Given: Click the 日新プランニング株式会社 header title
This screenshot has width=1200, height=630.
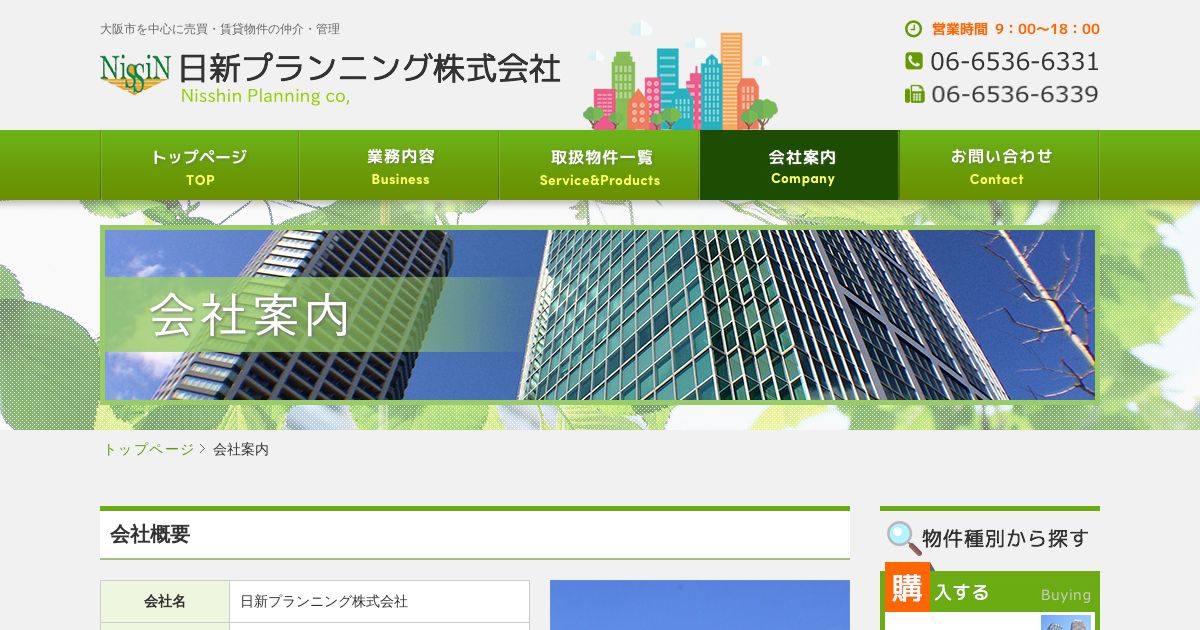Looking at the screenshot, I should tap(370, 68).
